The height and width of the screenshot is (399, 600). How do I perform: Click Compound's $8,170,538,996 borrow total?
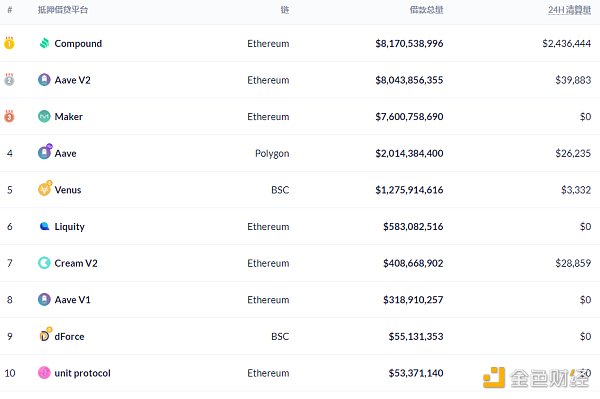pos(409,44)
